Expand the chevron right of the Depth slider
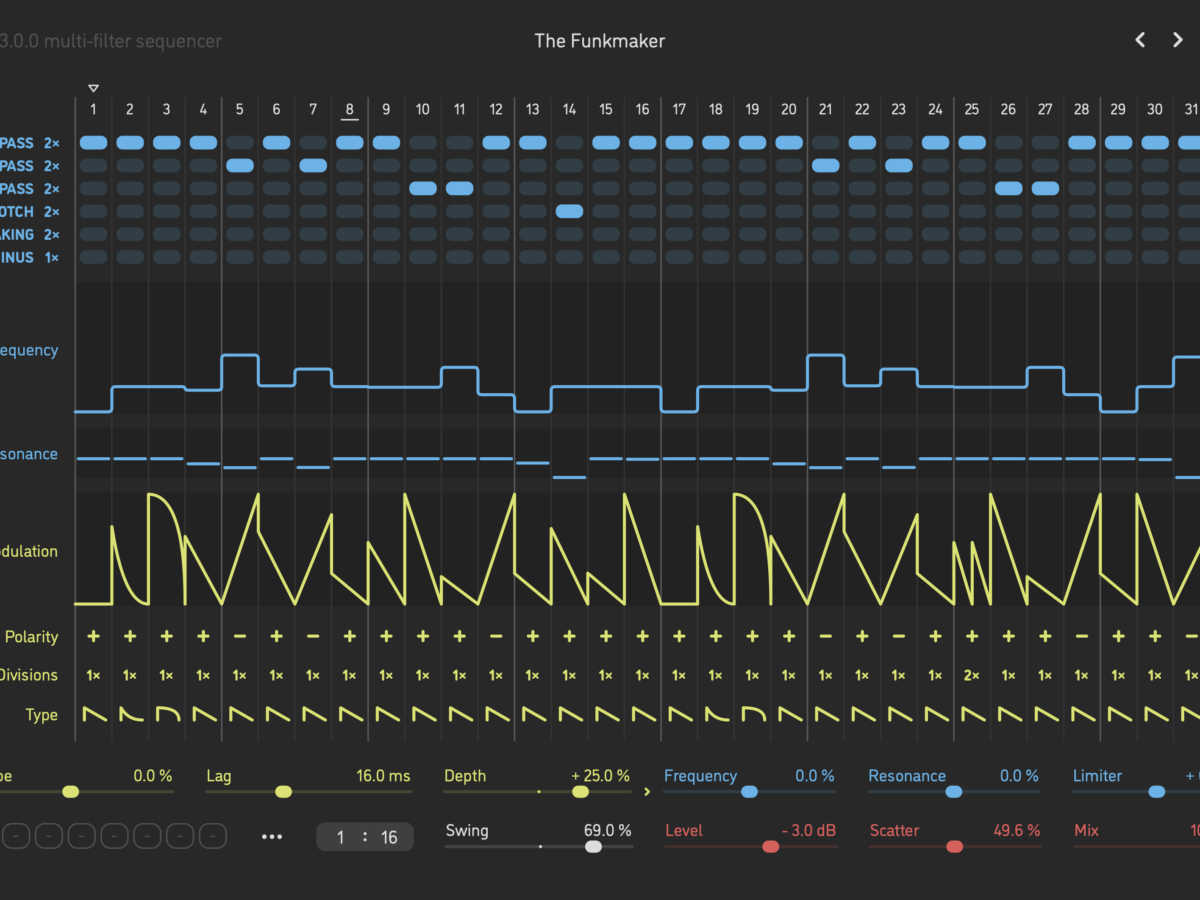This screenshot has height=900, width=1200. click(x=647, y=792)
